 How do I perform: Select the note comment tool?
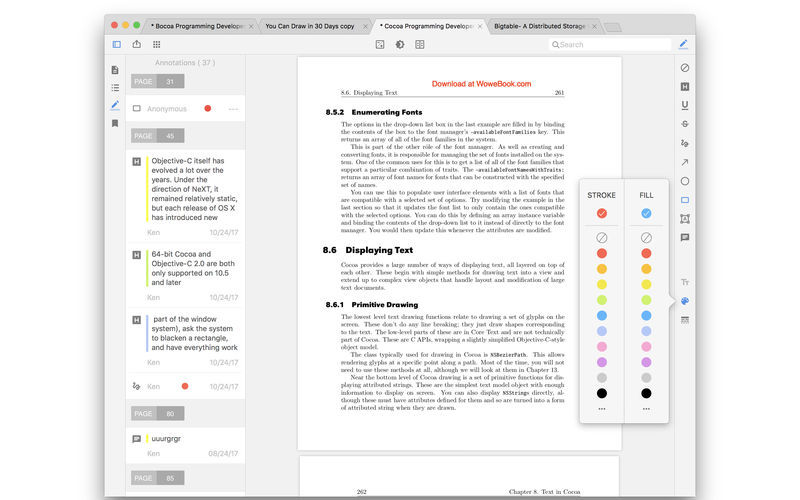(x=685, y=237)
